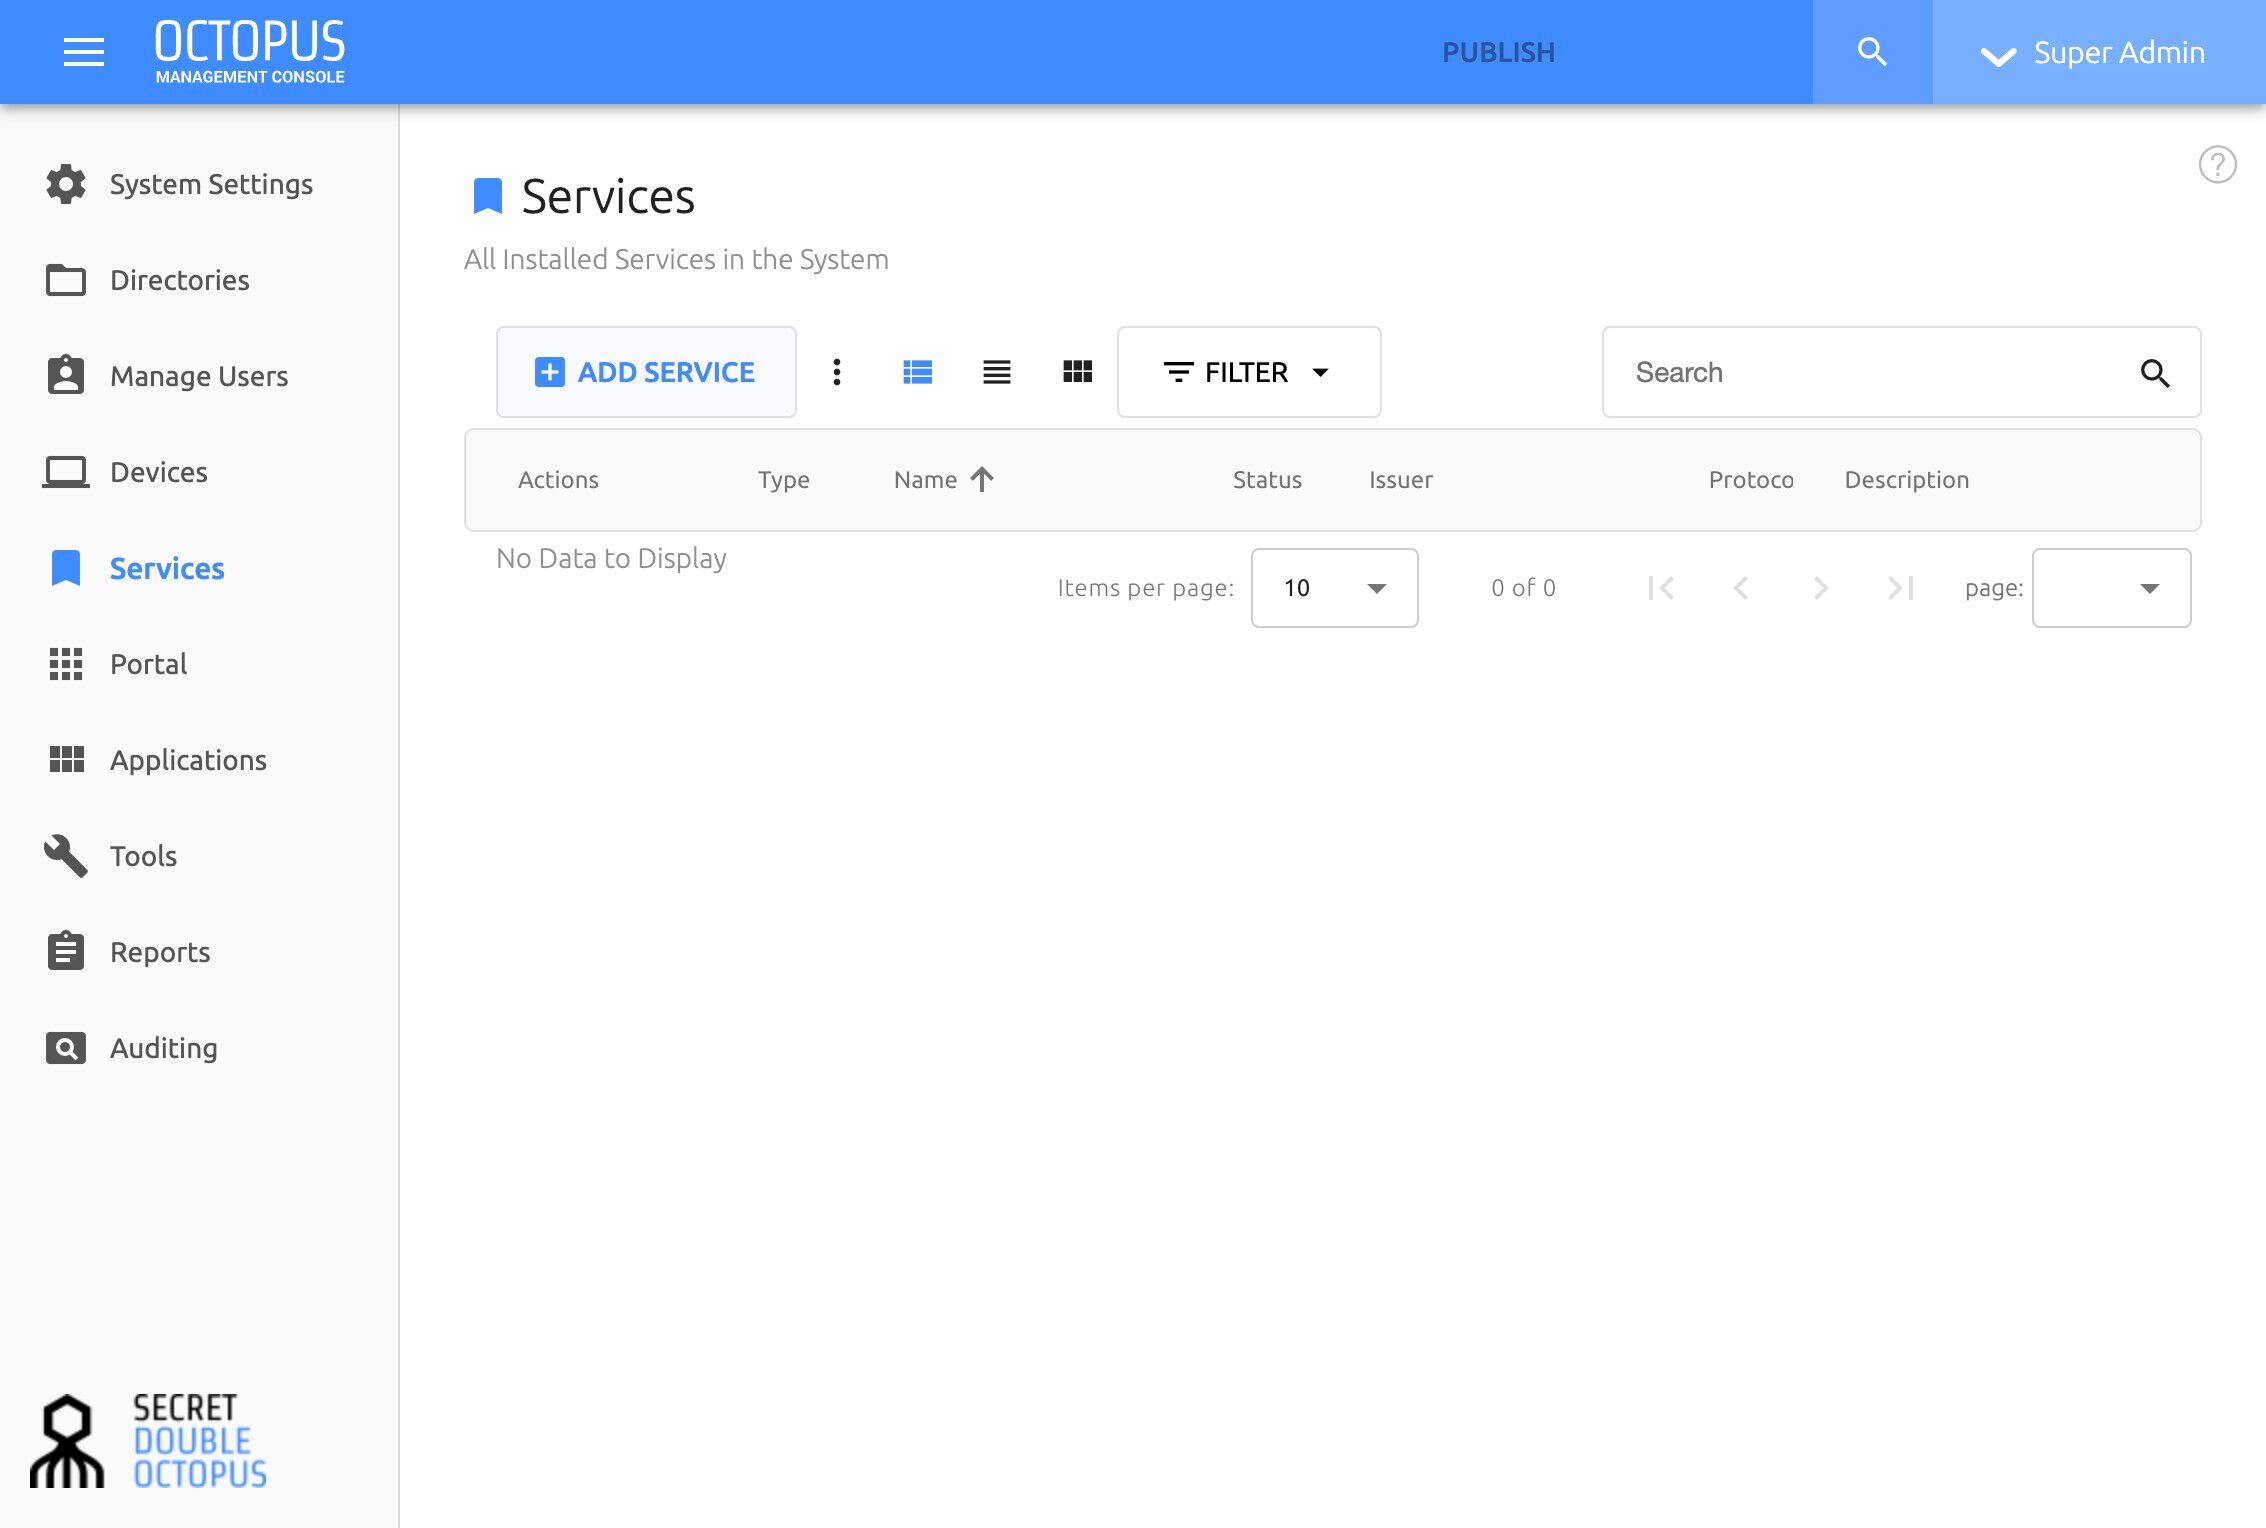Click the Secret Double Octopus logo
The image size is (2266, 1528).
(150, 1441)
